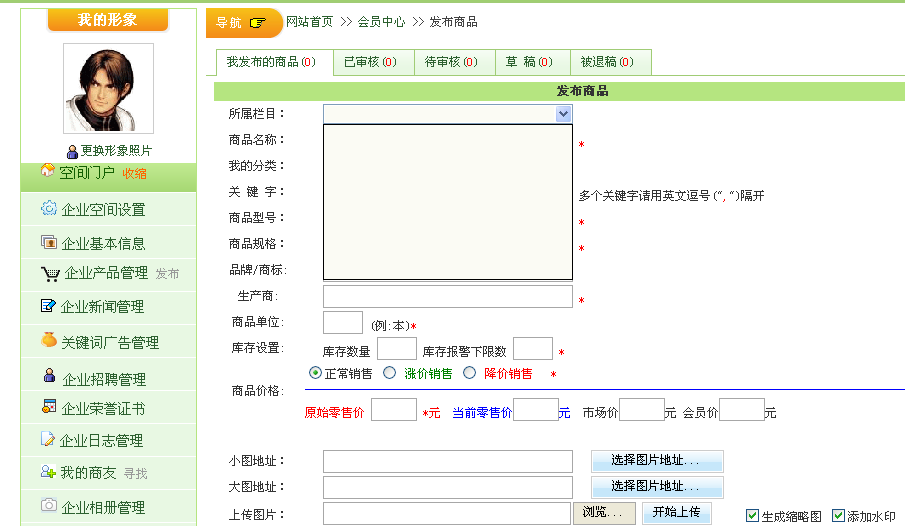The image size is (905, 526).
Task: Click the 库存报警下限数 input field
Action: click(533, 348)
